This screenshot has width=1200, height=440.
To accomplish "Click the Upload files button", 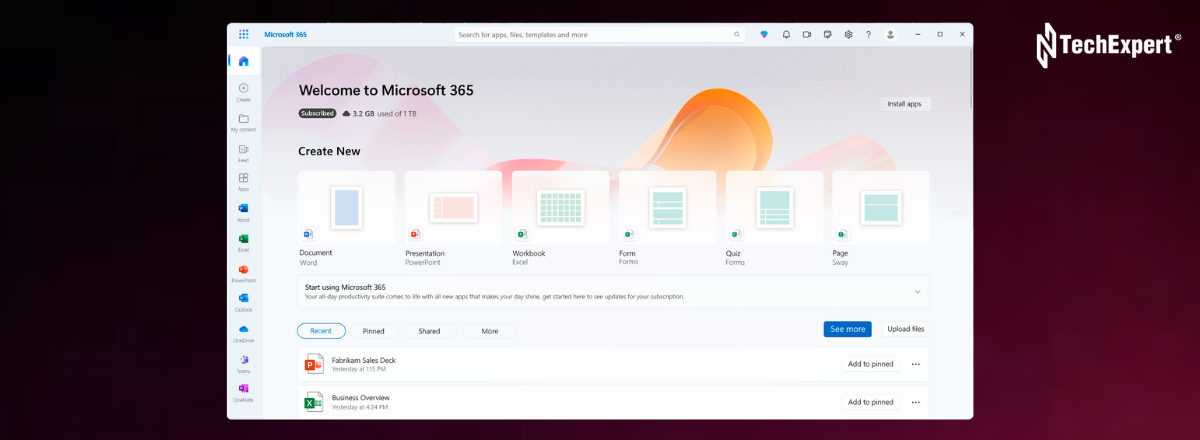I will click(906, 329).
